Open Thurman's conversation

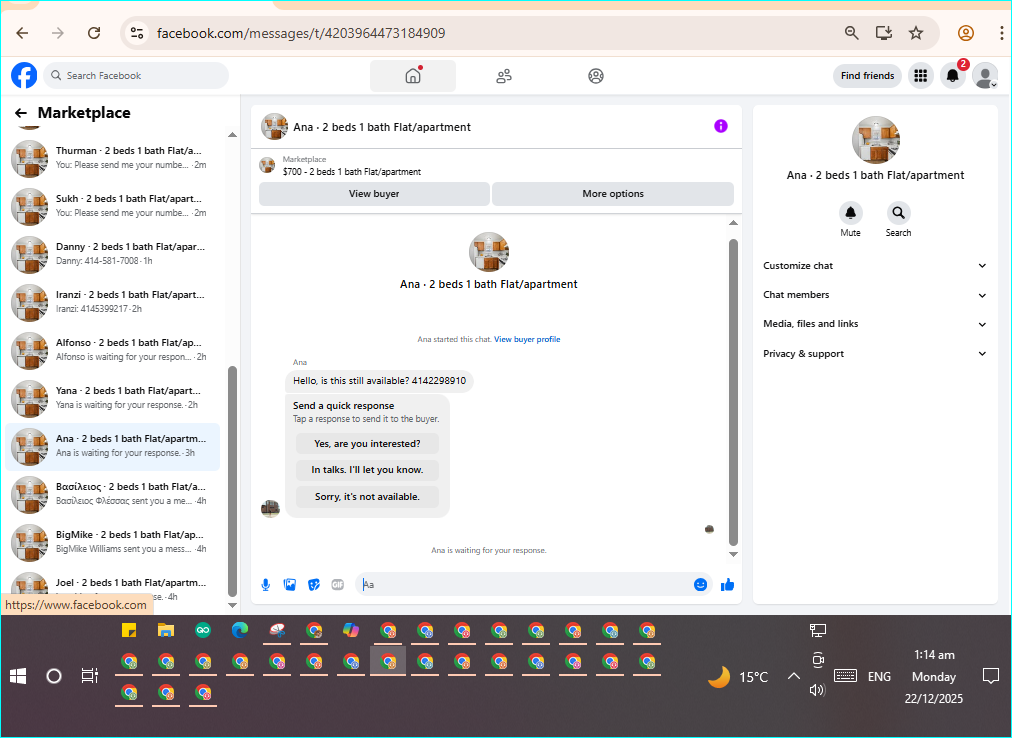113,158
